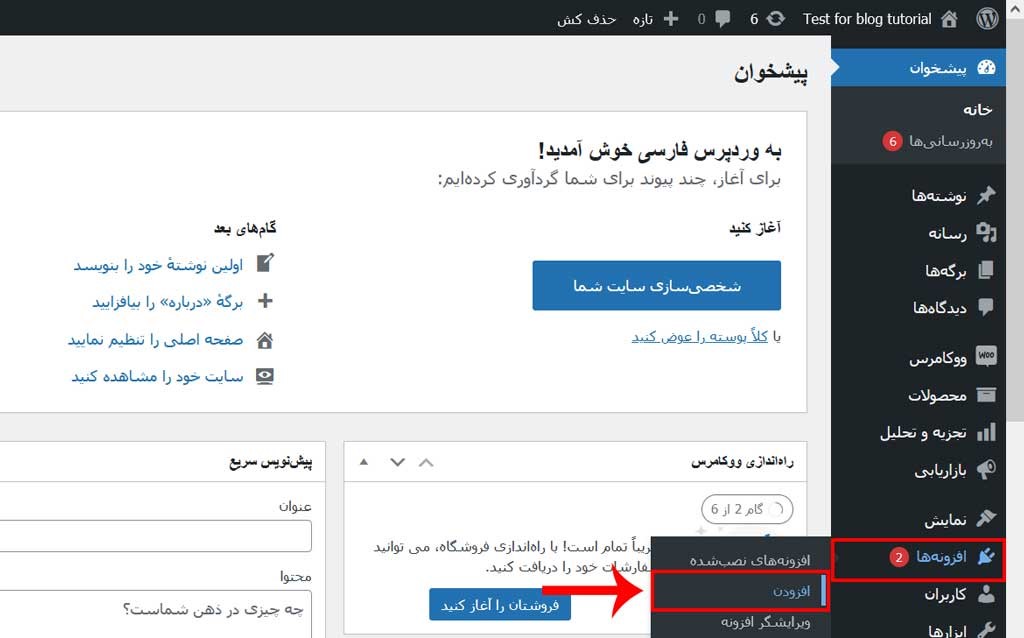Click the گام 2 از 6 progress badge

click(747, 509)
